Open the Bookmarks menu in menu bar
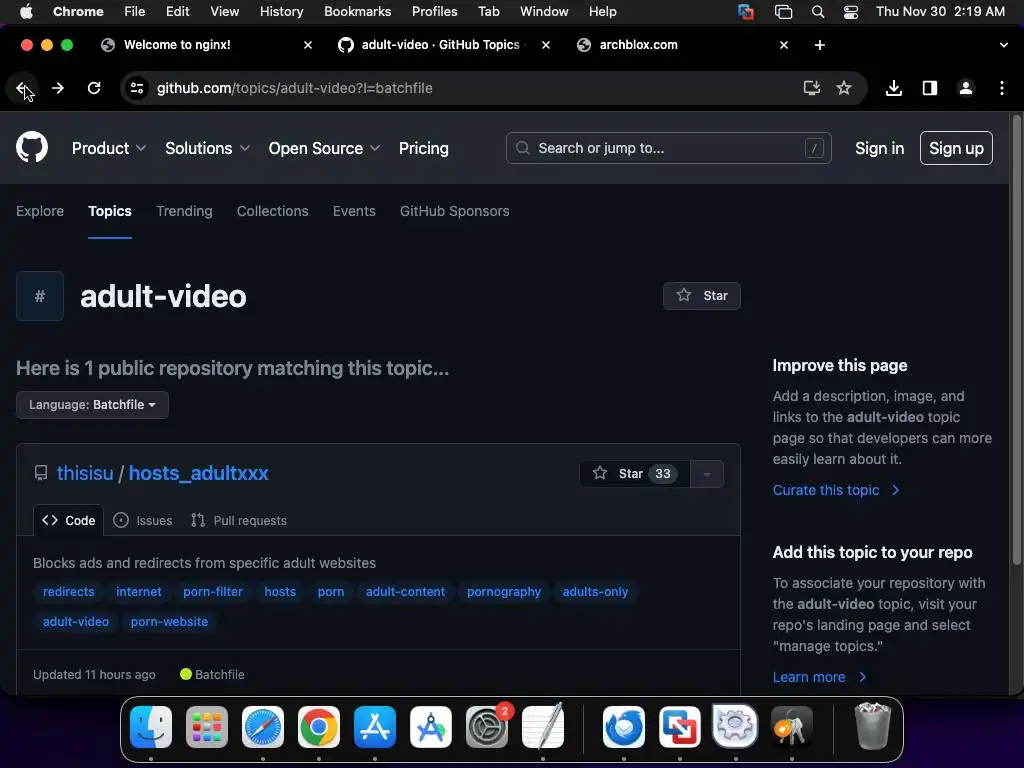 (x=357, y=12)
